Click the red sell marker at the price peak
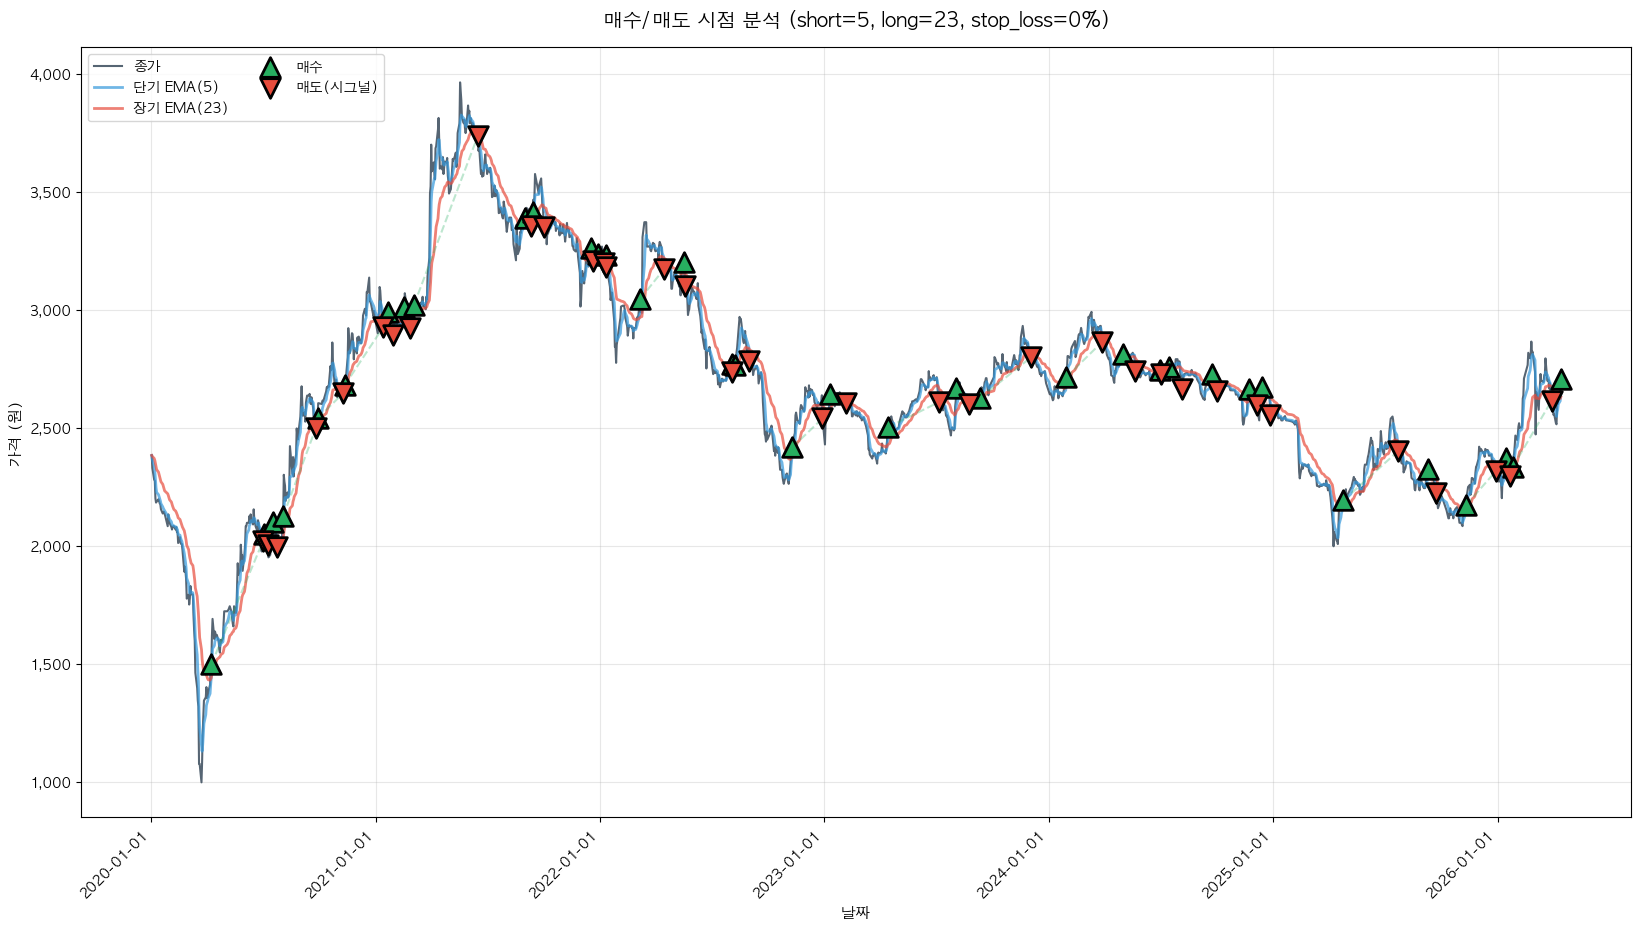Viewport: 1641px width, 930px height. (x=478, y=136)
